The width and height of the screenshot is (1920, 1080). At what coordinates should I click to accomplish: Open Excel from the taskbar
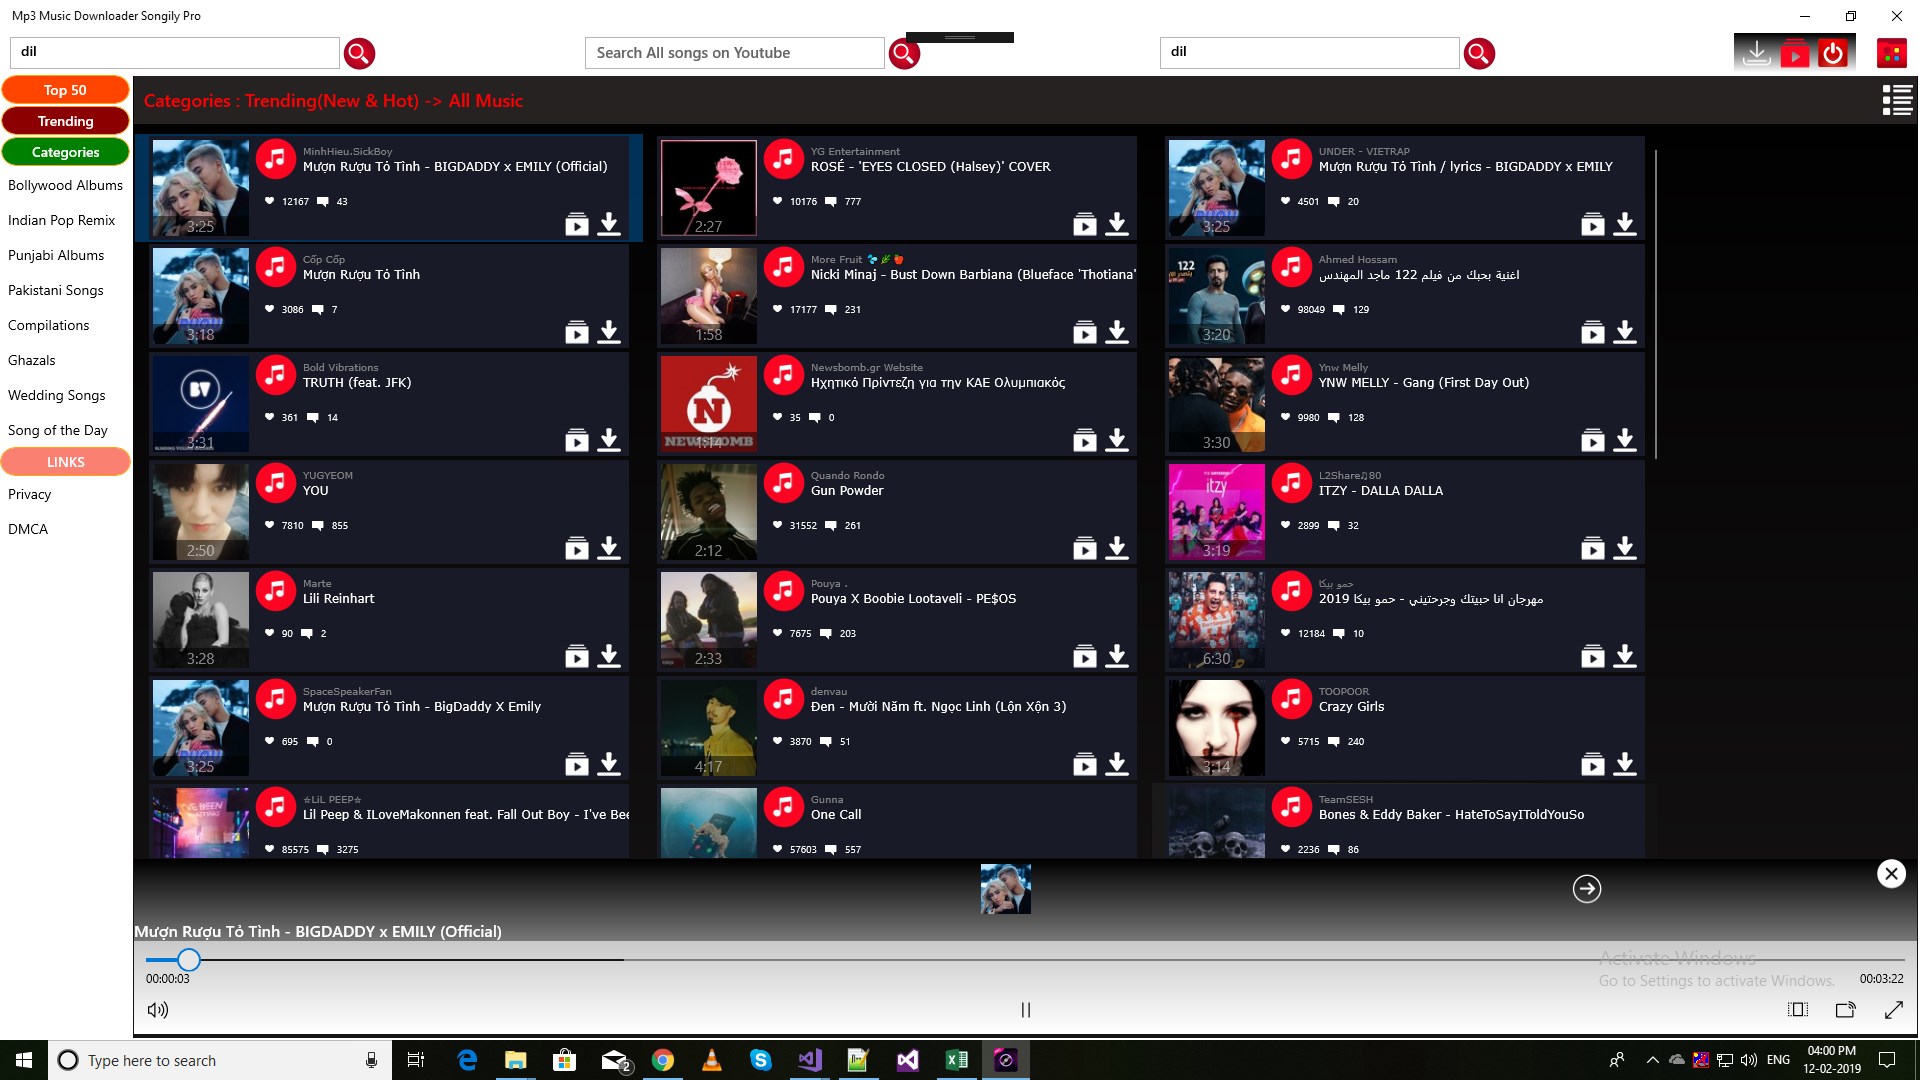tap(957, 1060)
